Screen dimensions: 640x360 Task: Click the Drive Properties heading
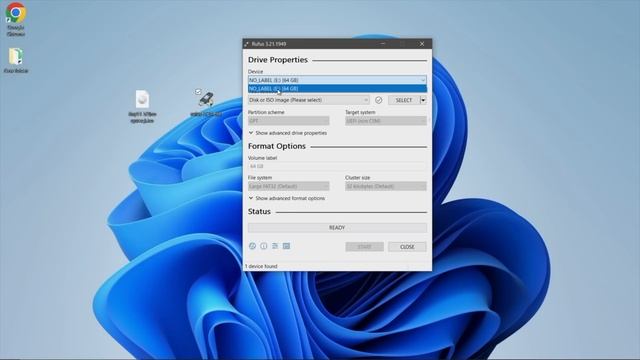pyautogui.click(x=278, y=60)
